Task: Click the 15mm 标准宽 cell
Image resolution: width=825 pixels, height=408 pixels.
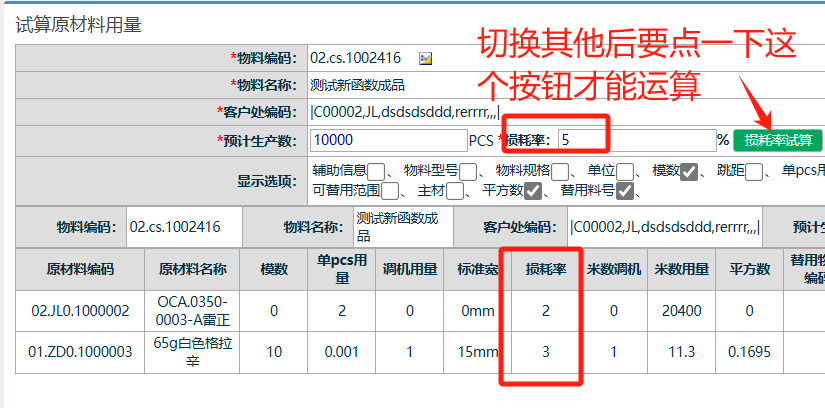Action: (x=478, y=352)
